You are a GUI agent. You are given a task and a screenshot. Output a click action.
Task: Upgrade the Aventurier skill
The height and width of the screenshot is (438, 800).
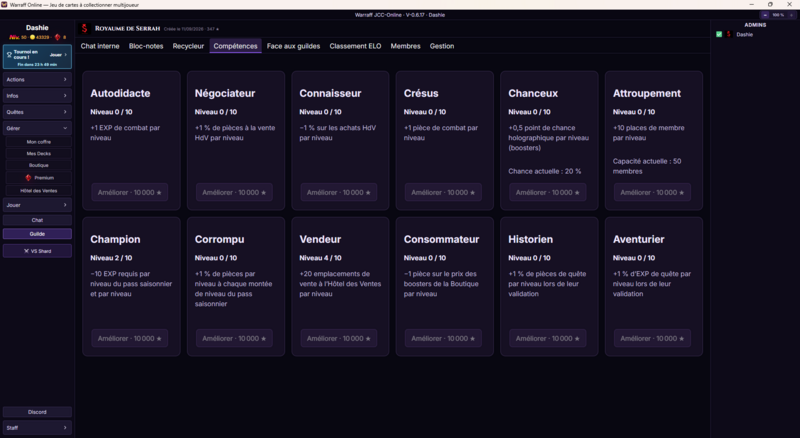[x=652, y=338]
